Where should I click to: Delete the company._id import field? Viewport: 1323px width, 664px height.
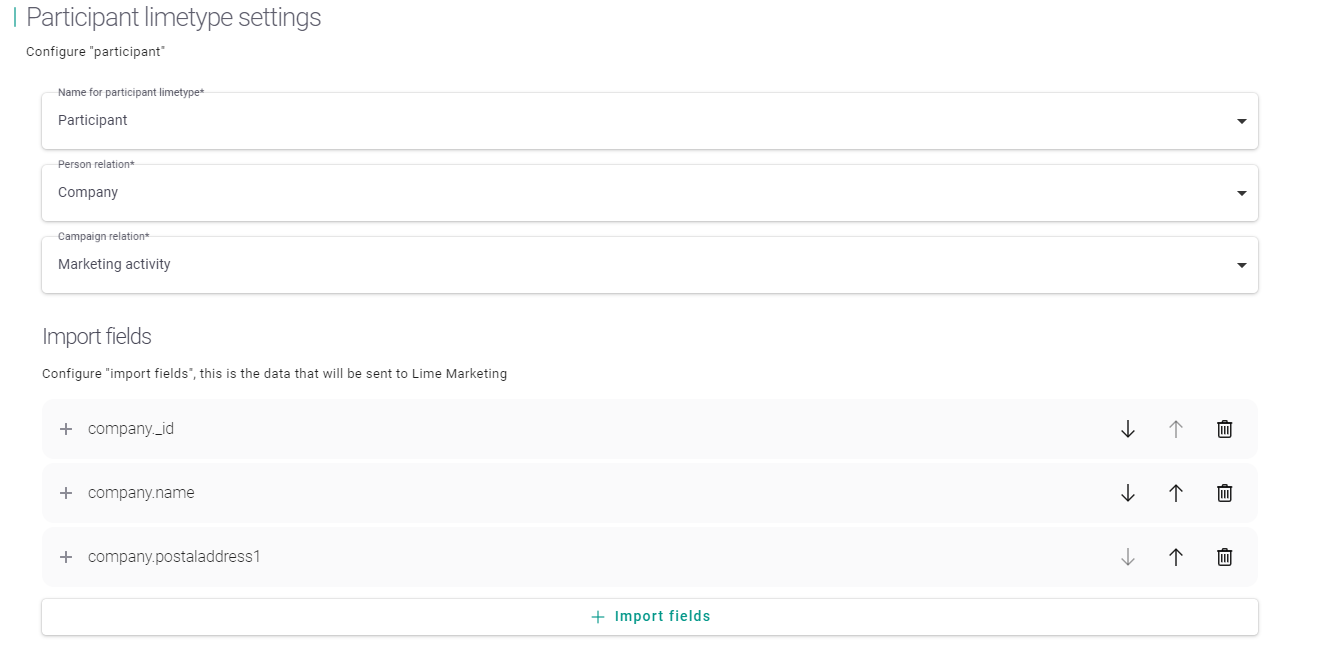1224,428
